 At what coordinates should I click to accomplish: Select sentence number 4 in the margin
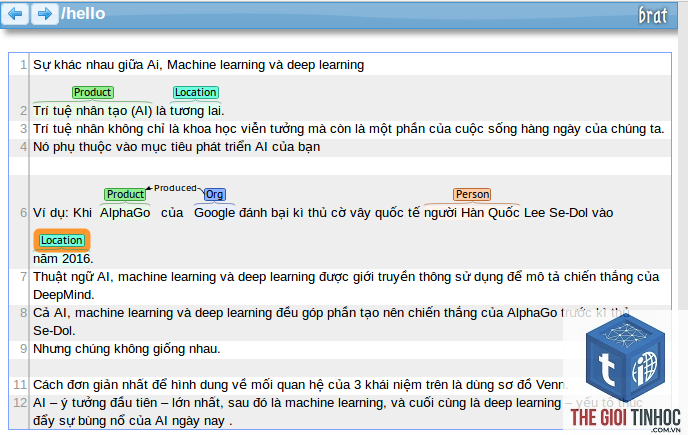pos(23,147)
